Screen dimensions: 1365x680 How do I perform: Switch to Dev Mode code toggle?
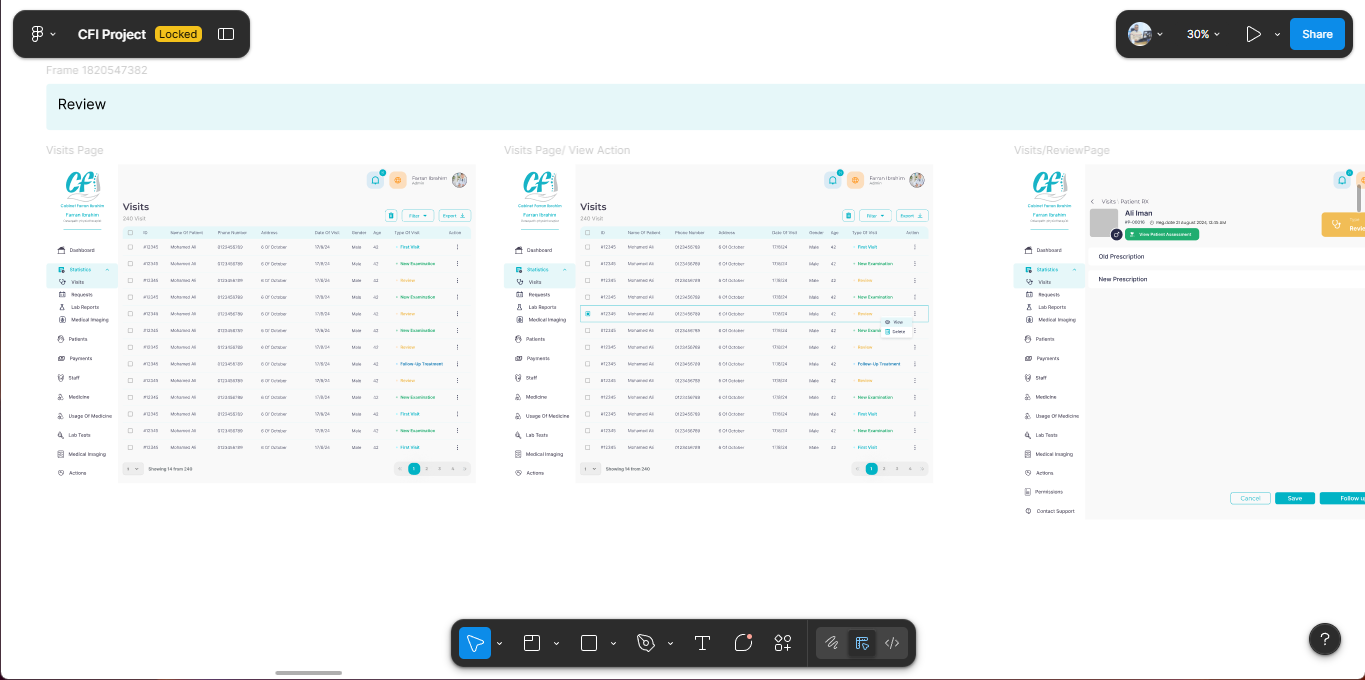pyautogui.click(x=892, y=643)
